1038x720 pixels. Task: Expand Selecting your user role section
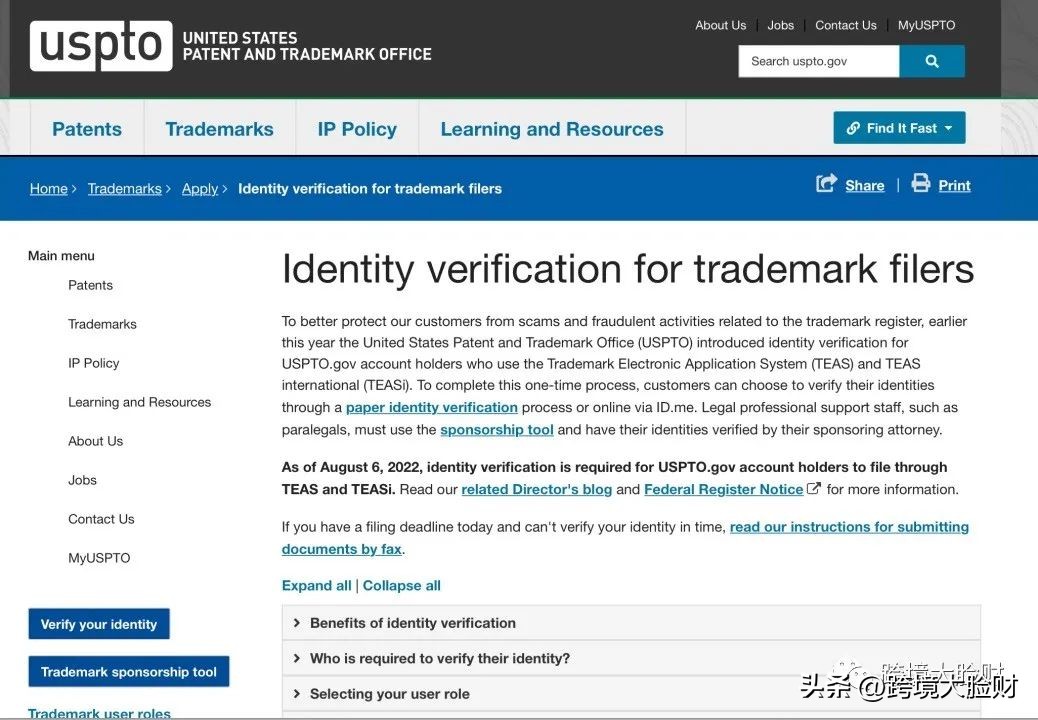point(389,694)
